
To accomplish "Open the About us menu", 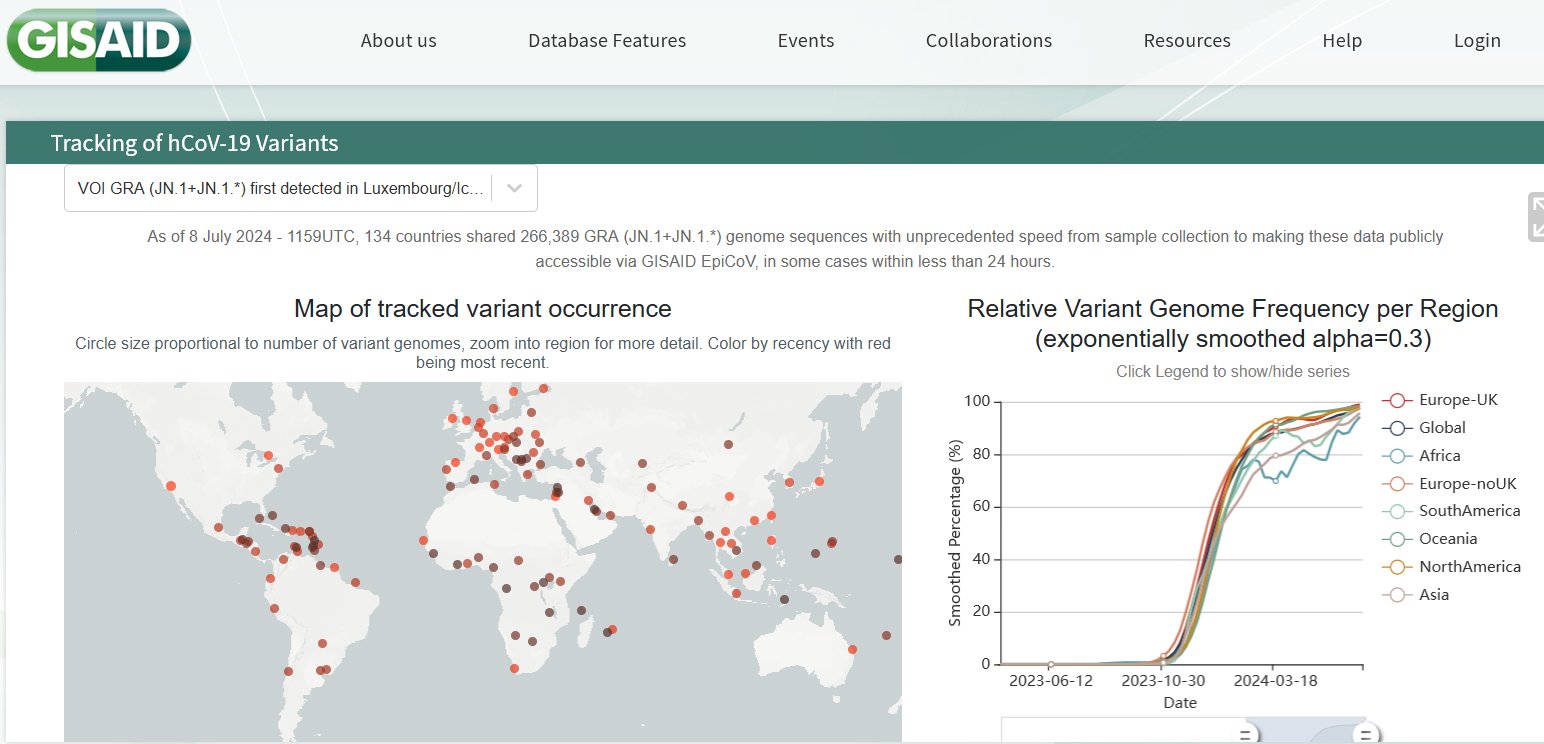I will click(398, 41).
